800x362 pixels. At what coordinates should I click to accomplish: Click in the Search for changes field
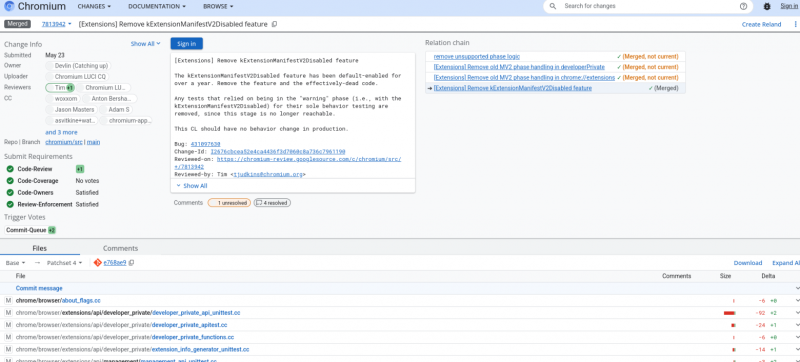point(648,6)
